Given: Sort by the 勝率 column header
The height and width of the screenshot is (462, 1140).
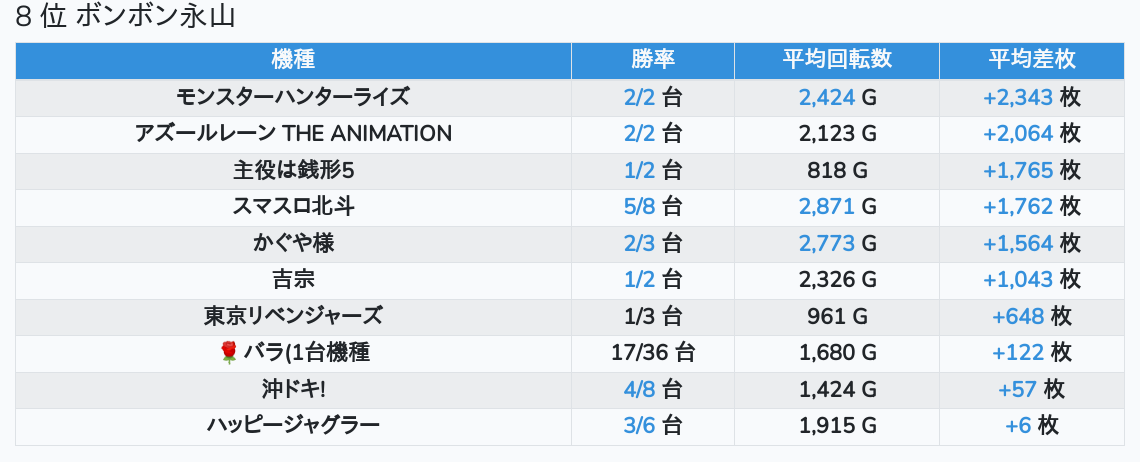Looking at the screenshot, I should coord(653,60).
